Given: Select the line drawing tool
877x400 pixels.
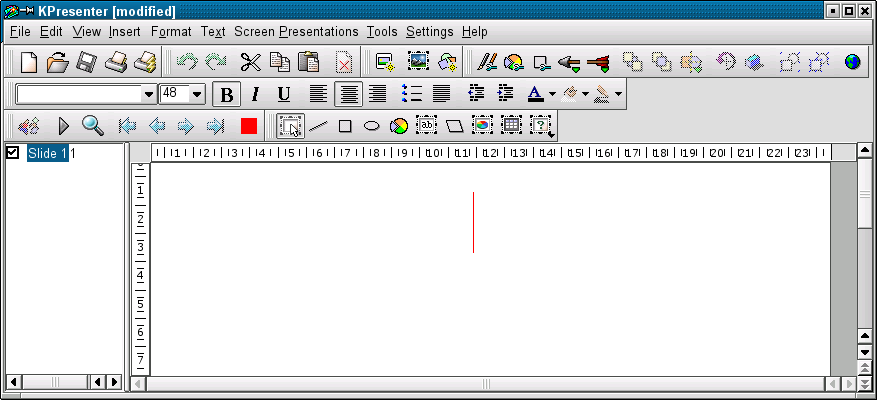Looking at the screenshot, I should pyautogui.click(x=318, y=126).
